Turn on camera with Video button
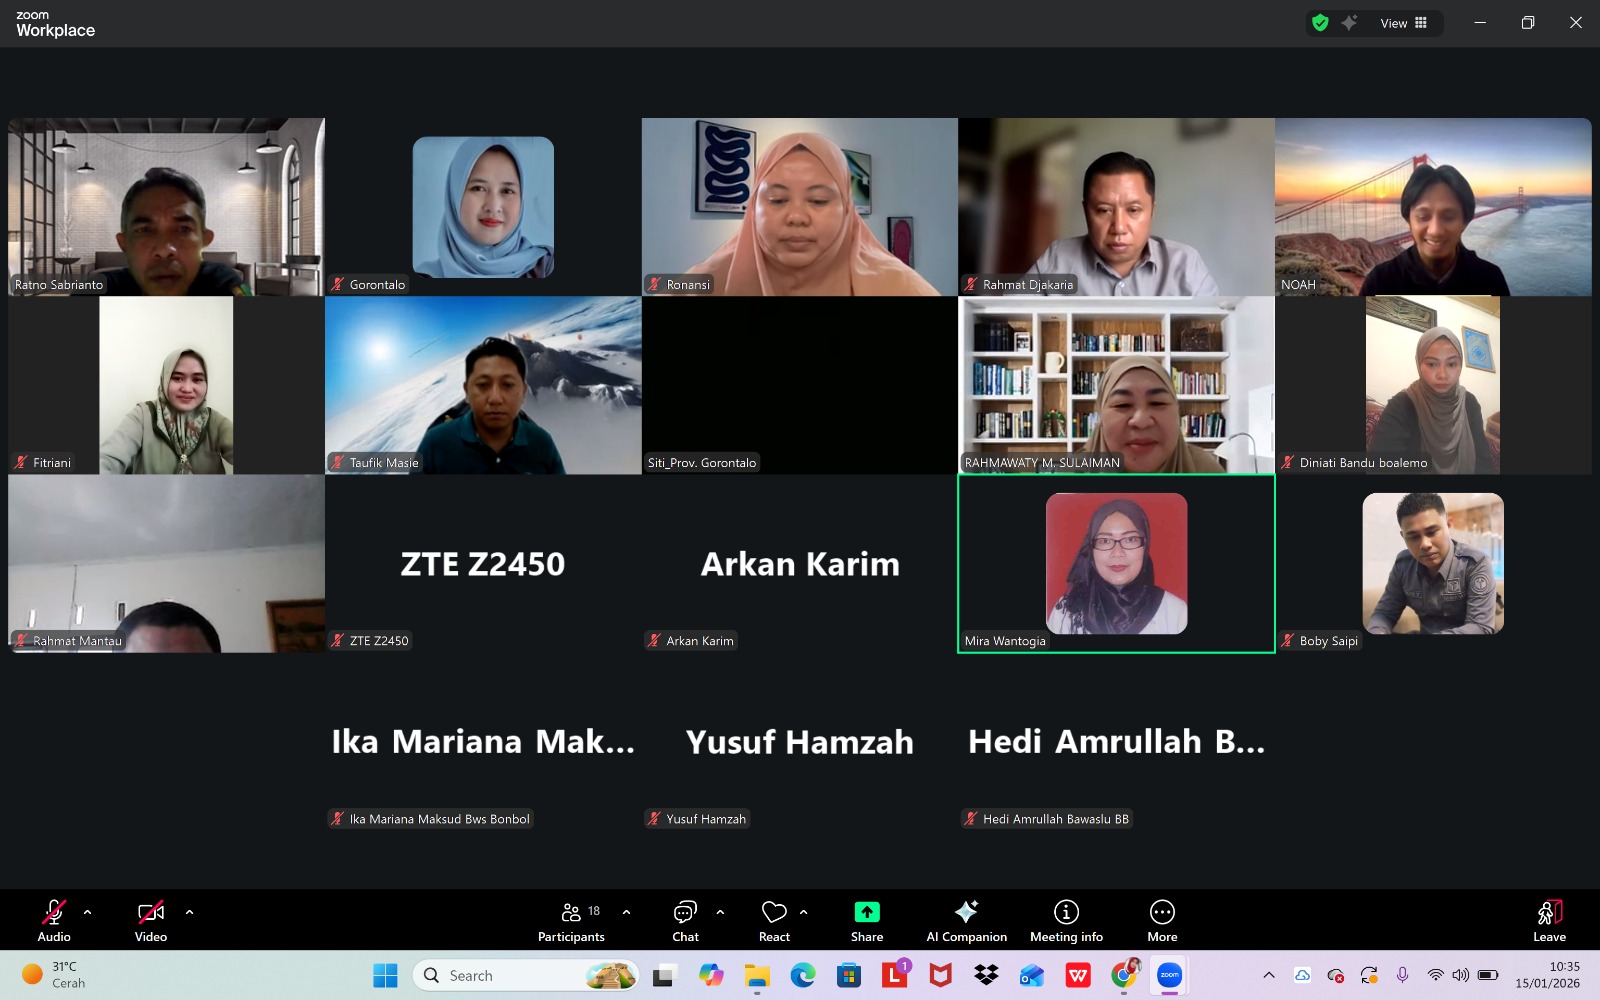This screenshot has height=1000, width=1600. pos(151,920)
